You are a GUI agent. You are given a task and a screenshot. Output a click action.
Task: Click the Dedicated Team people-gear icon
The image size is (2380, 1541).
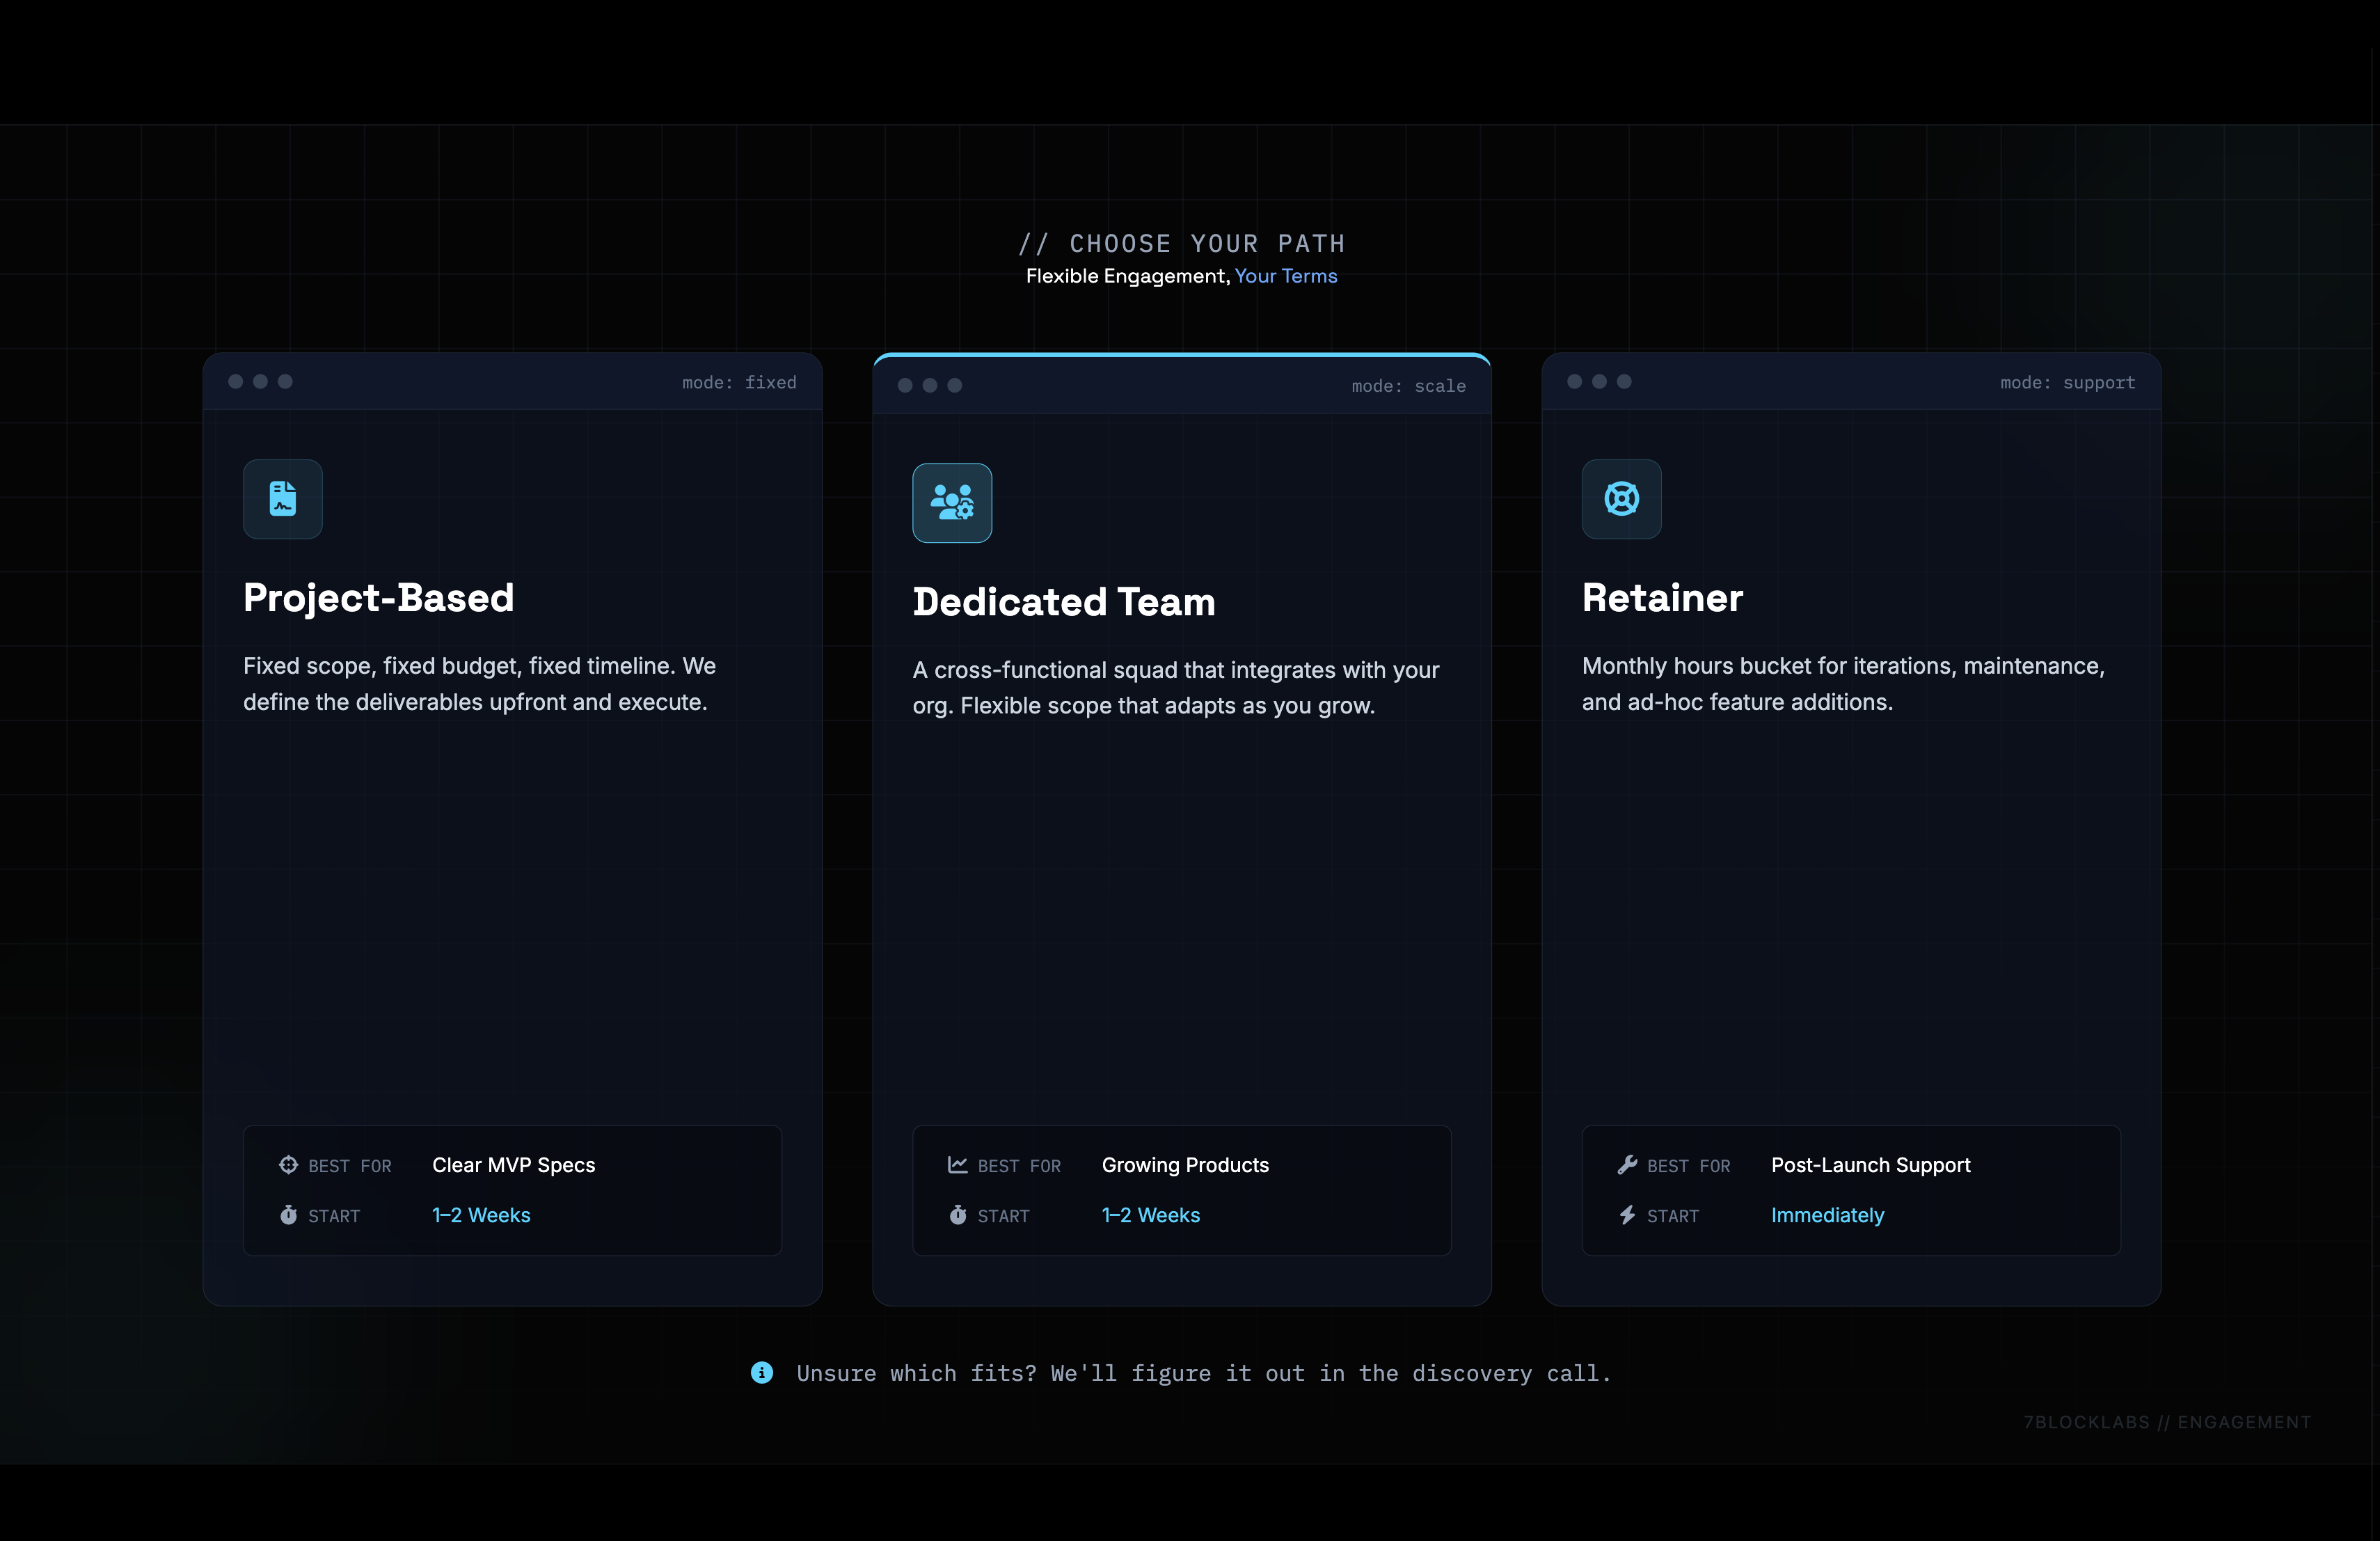point(951,502)
